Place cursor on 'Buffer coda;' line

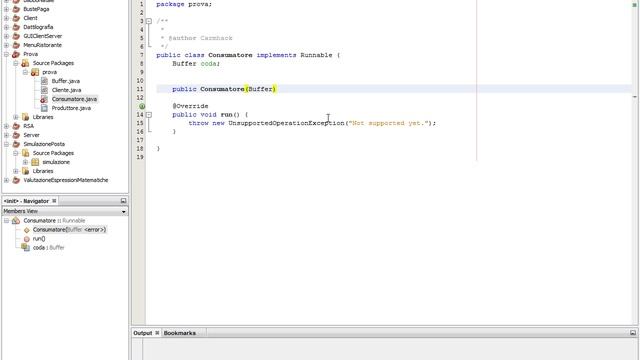click(x=196, y=64)
